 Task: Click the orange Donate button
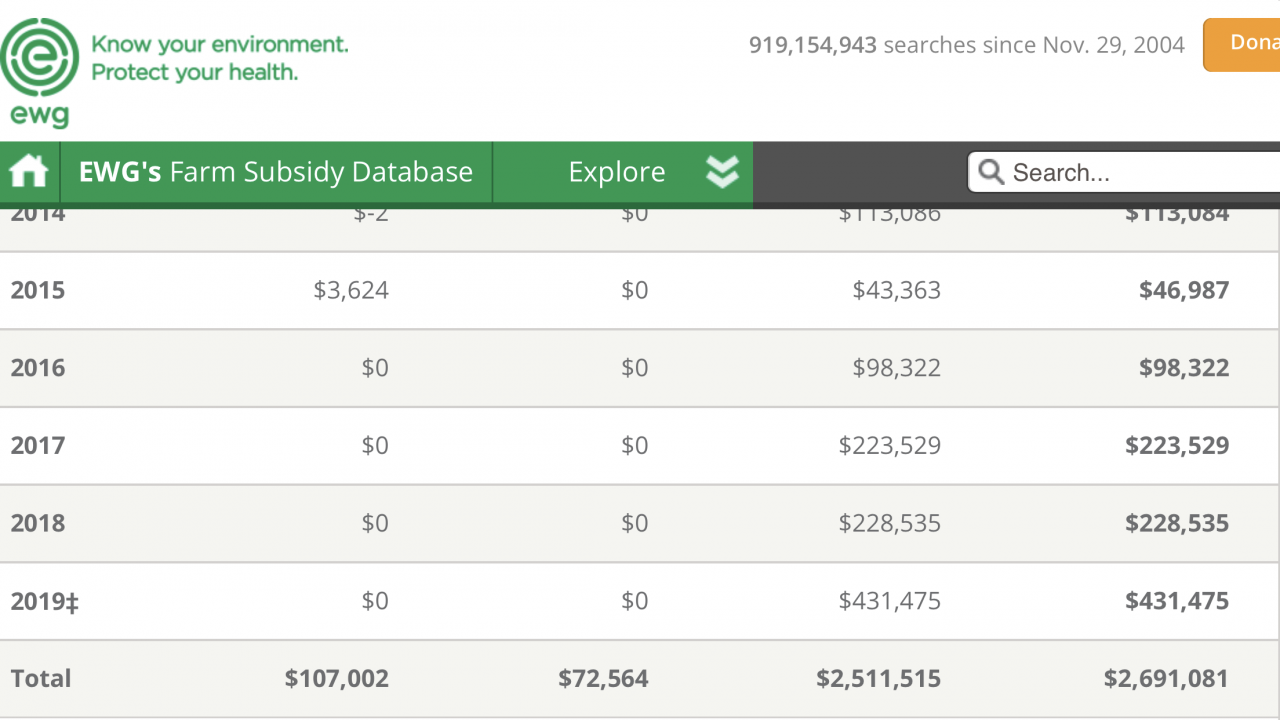click(1241, 45)
